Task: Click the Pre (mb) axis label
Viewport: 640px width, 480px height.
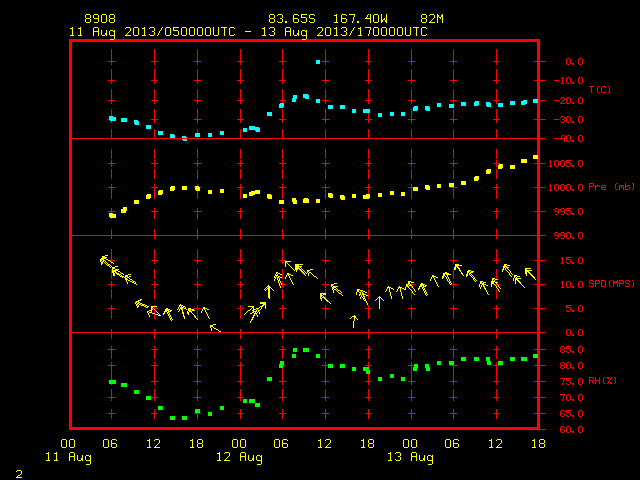Action: pos(611,187)
